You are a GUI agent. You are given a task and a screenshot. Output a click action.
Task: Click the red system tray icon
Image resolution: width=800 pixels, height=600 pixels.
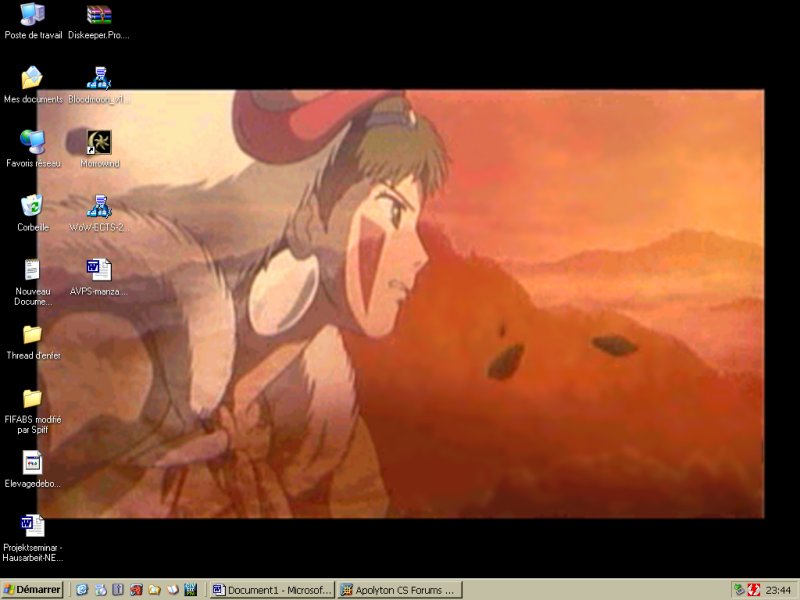point(754,590)
